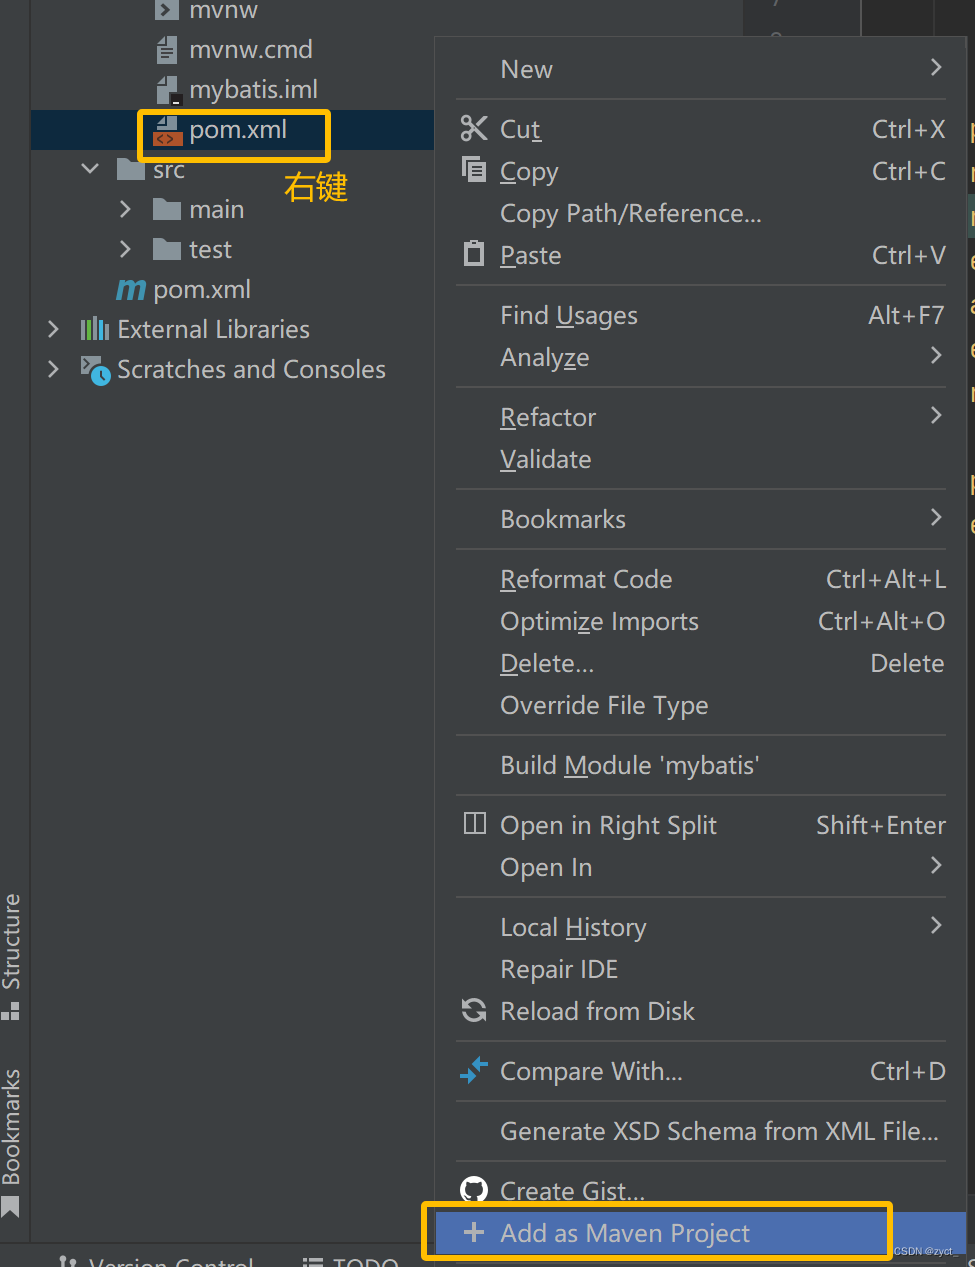Click the Reload from Disk icon
Image resolution: width=975 pixels, height=1267 pixels.
pos(473,1010)
